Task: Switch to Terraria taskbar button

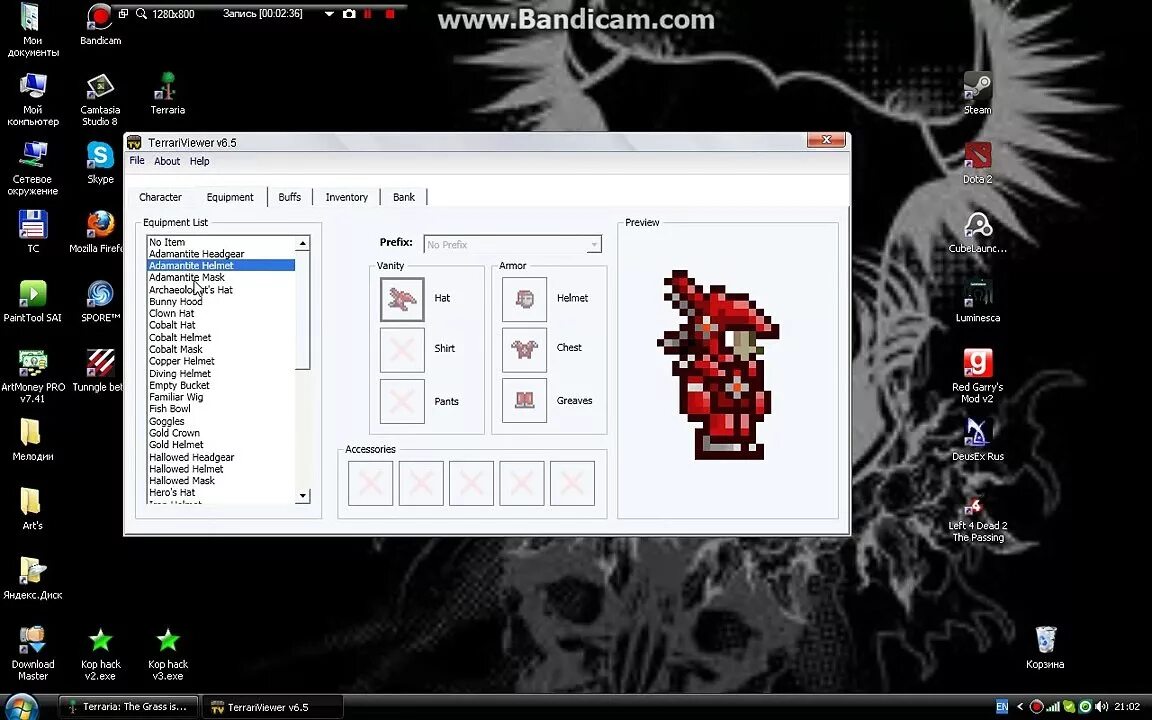Action: click(129, 707)
